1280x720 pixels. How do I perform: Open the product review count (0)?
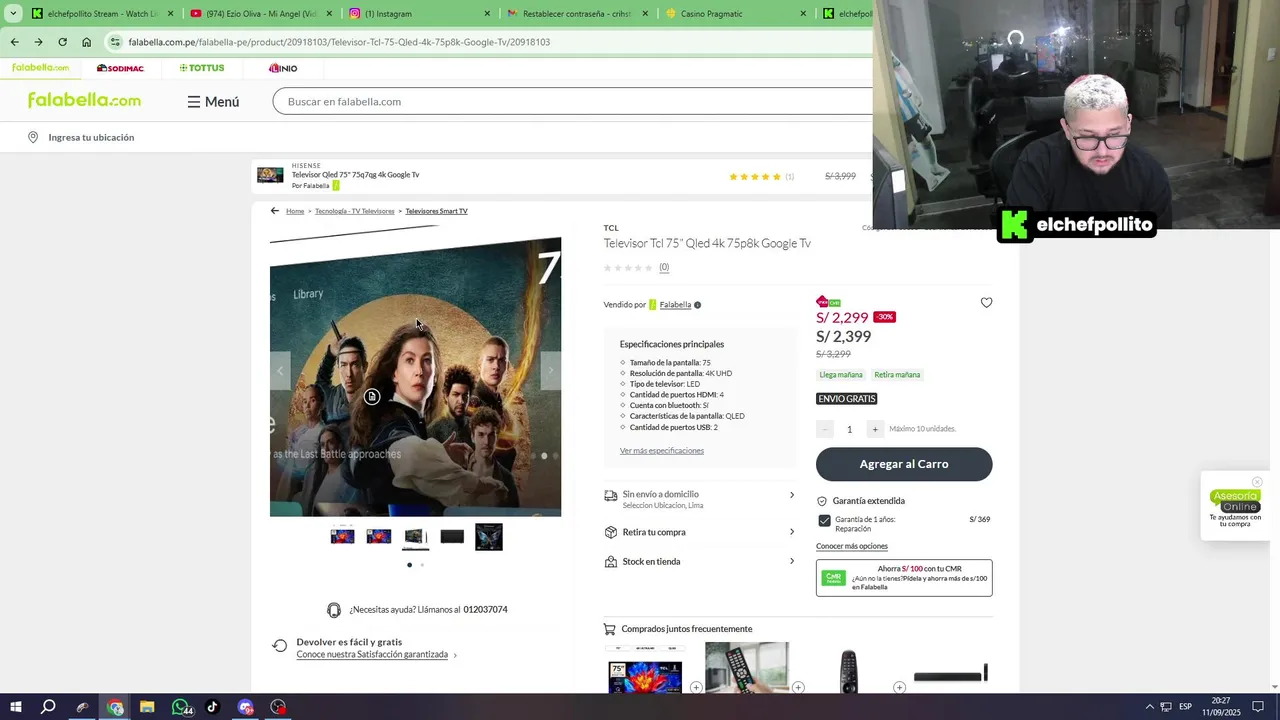(x=664, y=267)
